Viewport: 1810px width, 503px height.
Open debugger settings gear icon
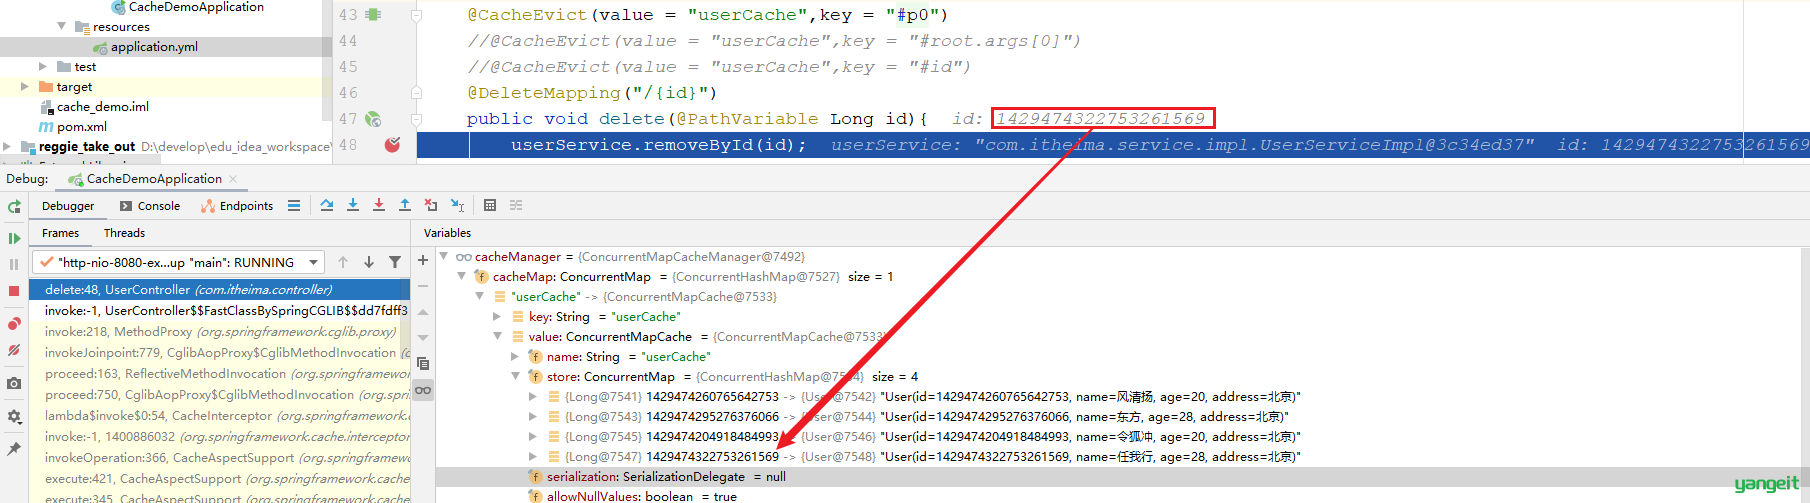click(14, 416)
